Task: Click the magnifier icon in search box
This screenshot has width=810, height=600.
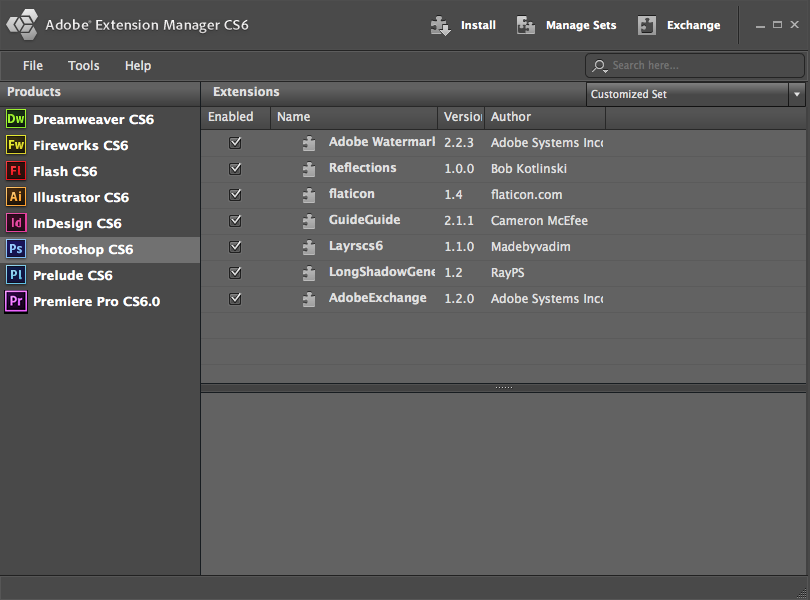Action: [600, 66]
